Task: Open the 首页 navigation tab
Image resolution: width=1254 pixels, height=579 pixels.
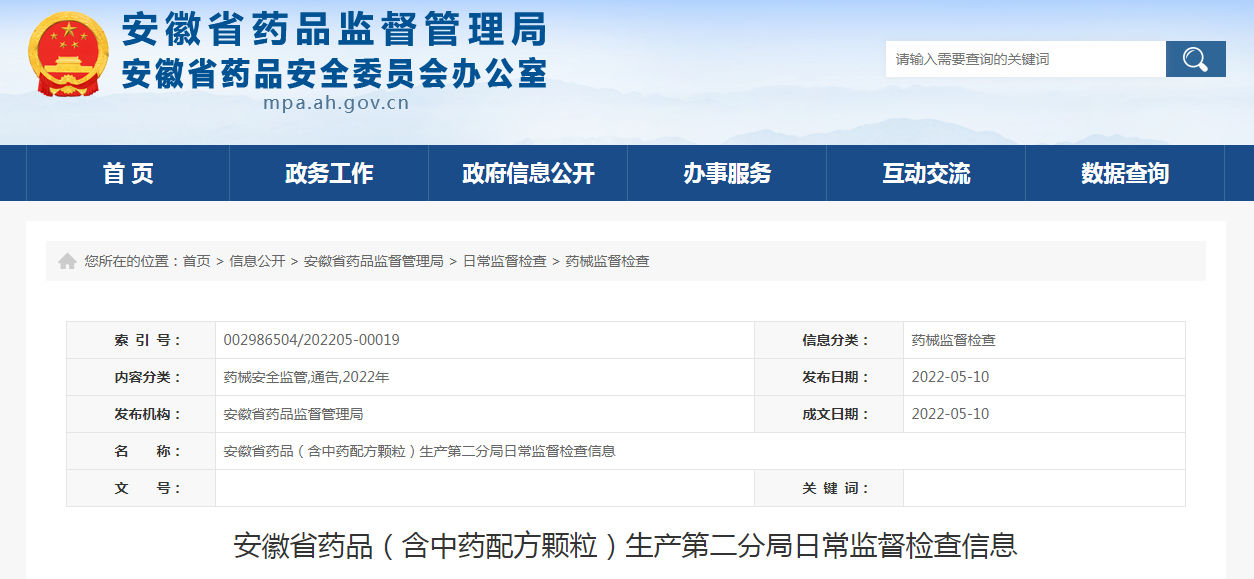Action: pos(128,173)
